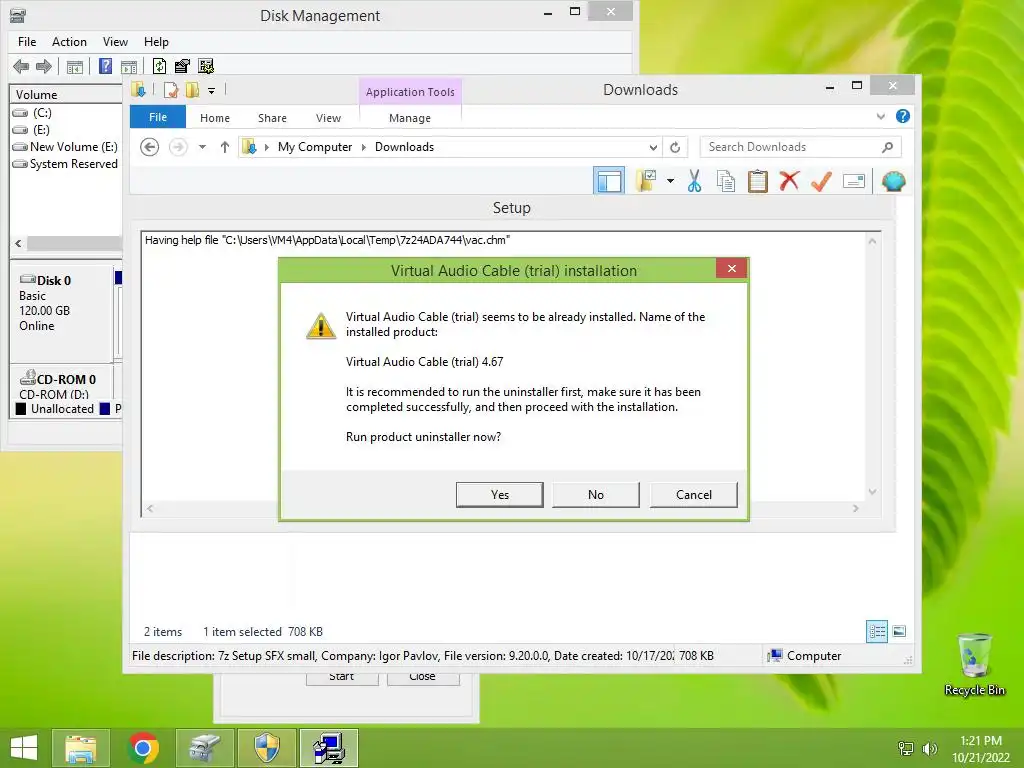Screen dimensions: 1024x768
Task: Toggle the navigation pane layout icon
Action: pyautogui.click(x=609, y=181)
